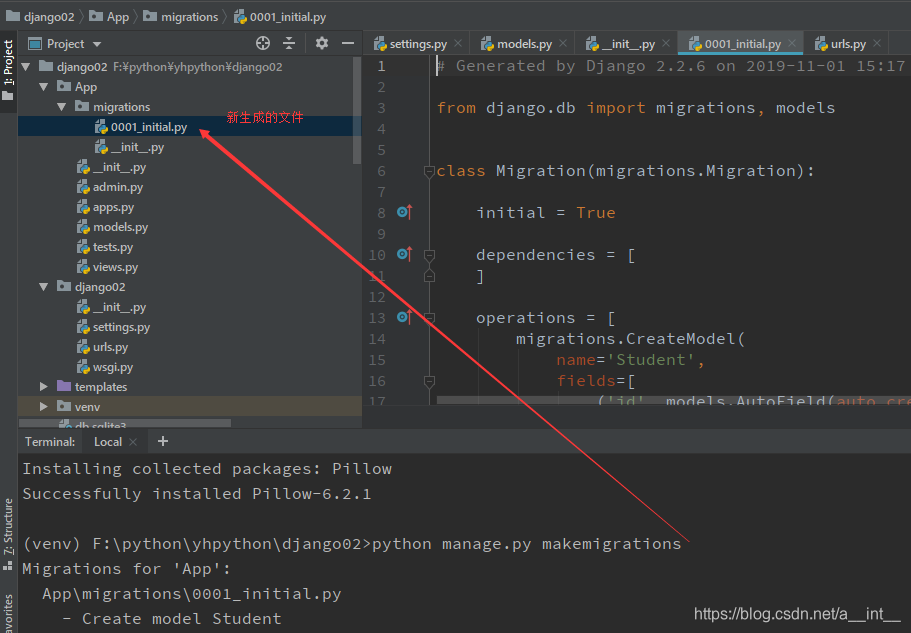The width and height of the screenshot is (911, 633).
Task: Click the Locate/Scroll from Source target icon
Action: pos(263,44)
